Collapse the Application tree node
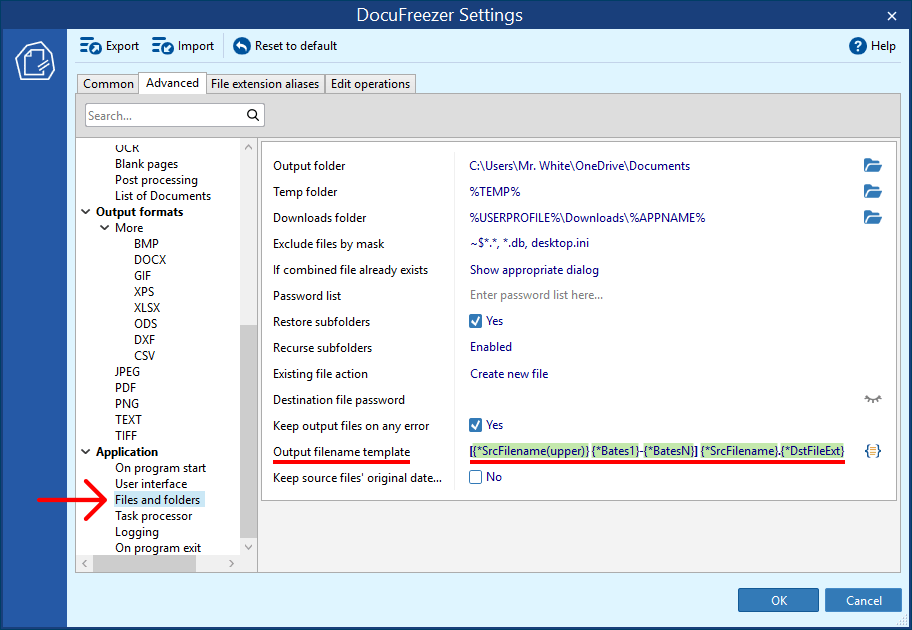Image resolution: width=912 pixels, height=630 pixels. pos(86,452)
